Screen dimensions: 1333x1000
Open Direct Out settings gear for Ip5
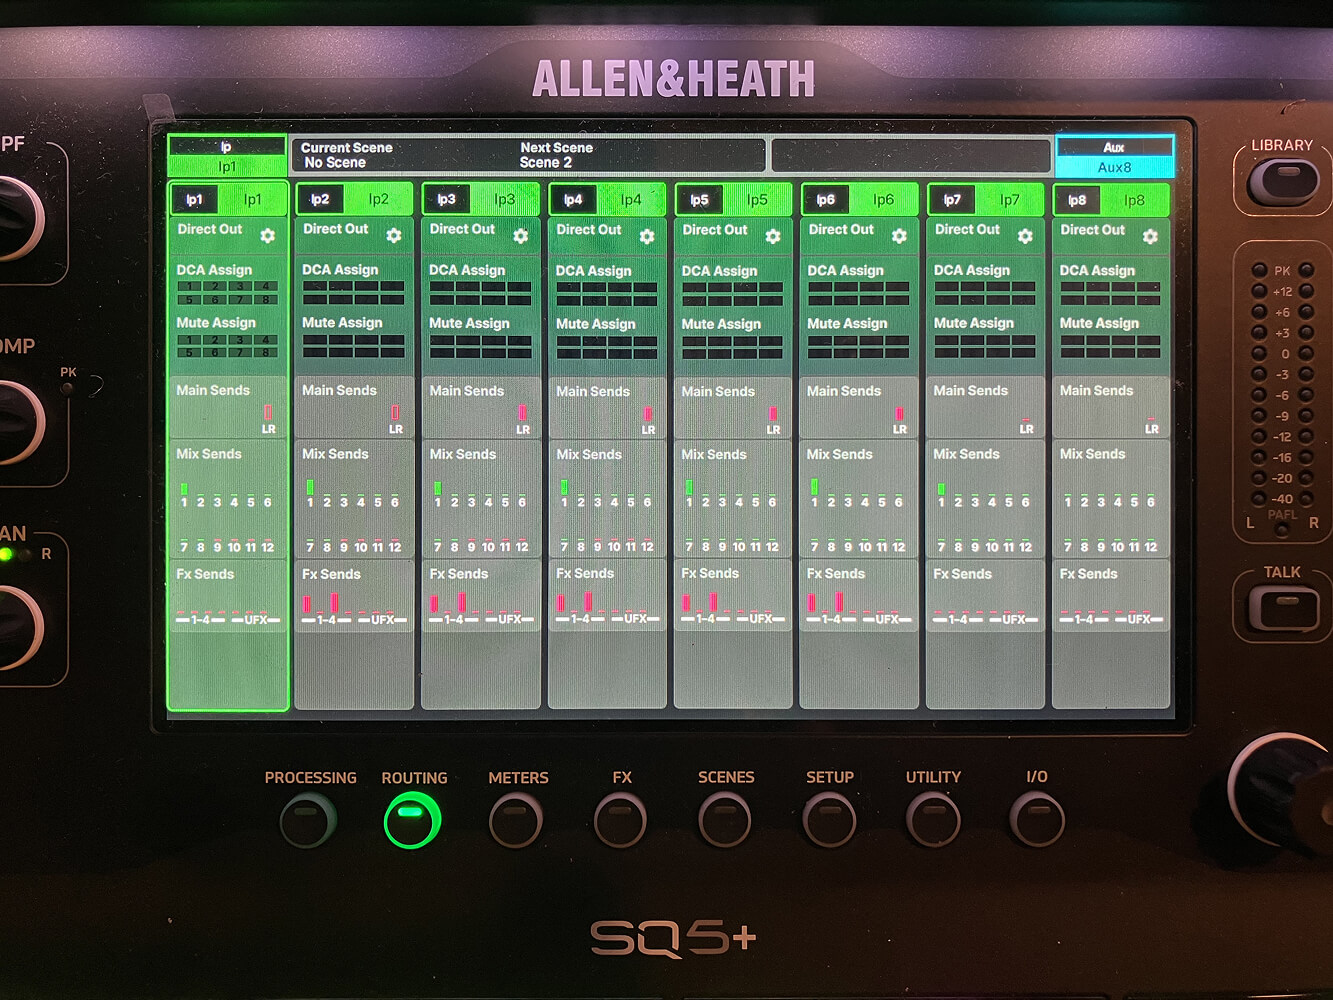tap(773, 236)
